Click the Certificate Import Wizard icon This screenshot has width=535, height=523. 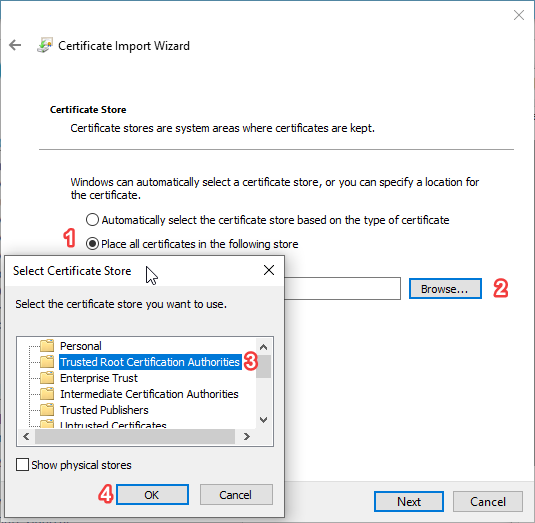(x=45, y=45)
